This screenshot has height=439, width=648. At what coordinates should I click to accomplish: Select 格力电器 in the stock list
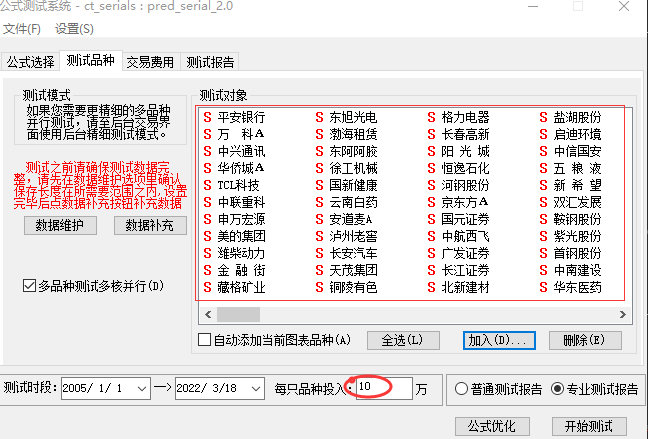(x=465, y=117)
